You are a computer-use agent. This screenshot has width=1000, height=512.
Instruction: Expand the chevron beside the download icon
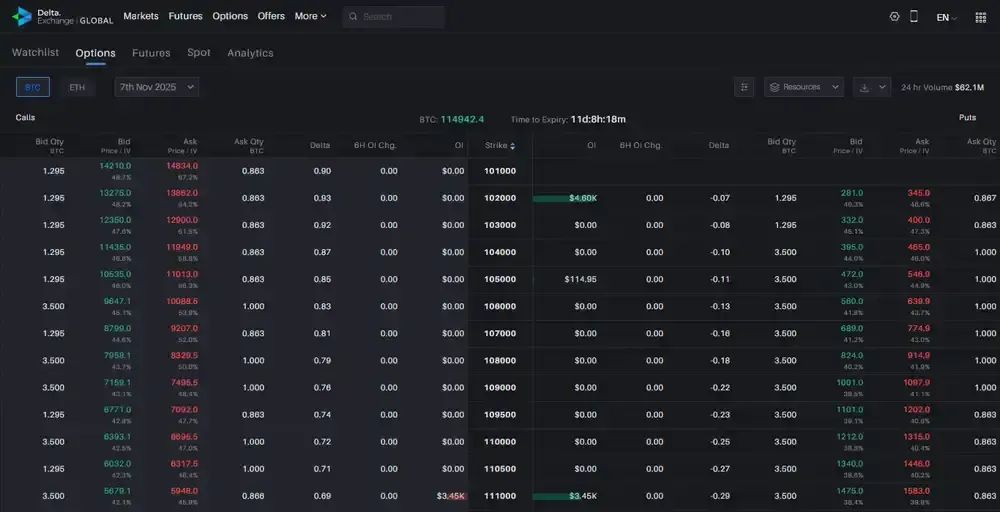[883, 87]
